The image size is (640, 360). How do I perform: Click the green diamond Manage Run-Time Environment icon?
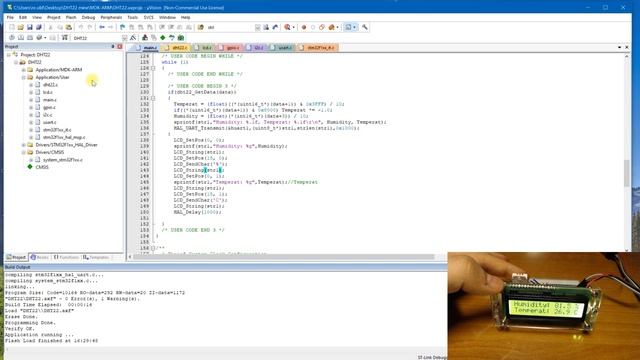(162, 38)
